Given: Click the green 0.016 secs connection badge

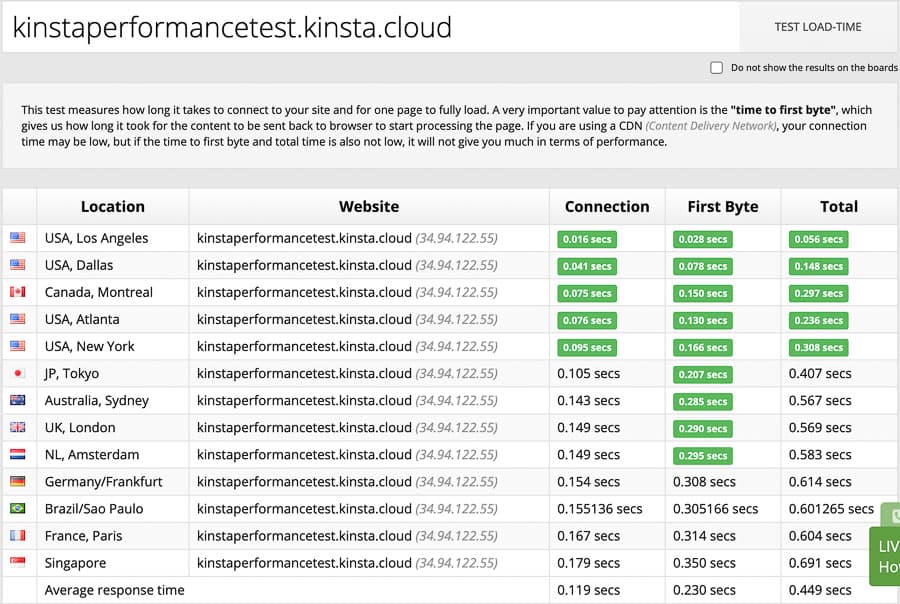Looking at the screenshot, I should click(x=587, y=239).
